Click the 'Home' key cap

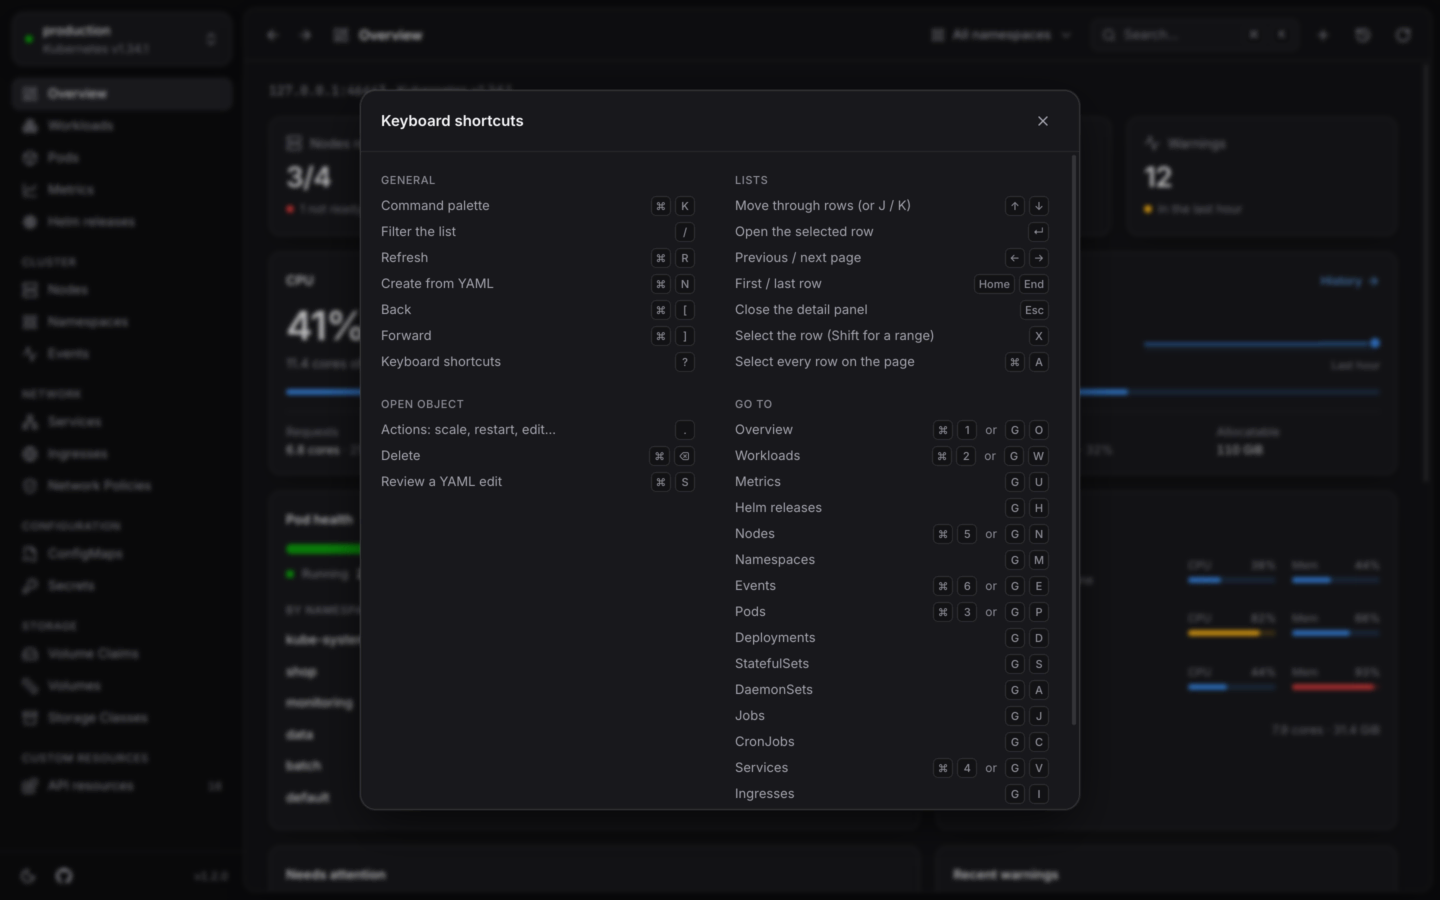click(x=994, y=284)
